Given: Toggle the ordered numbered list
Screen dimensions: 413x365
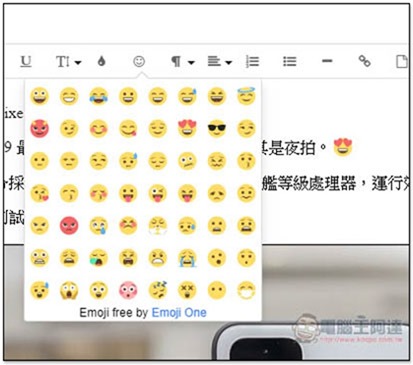Looking at the screenshot, I should [x=252, y=62].
